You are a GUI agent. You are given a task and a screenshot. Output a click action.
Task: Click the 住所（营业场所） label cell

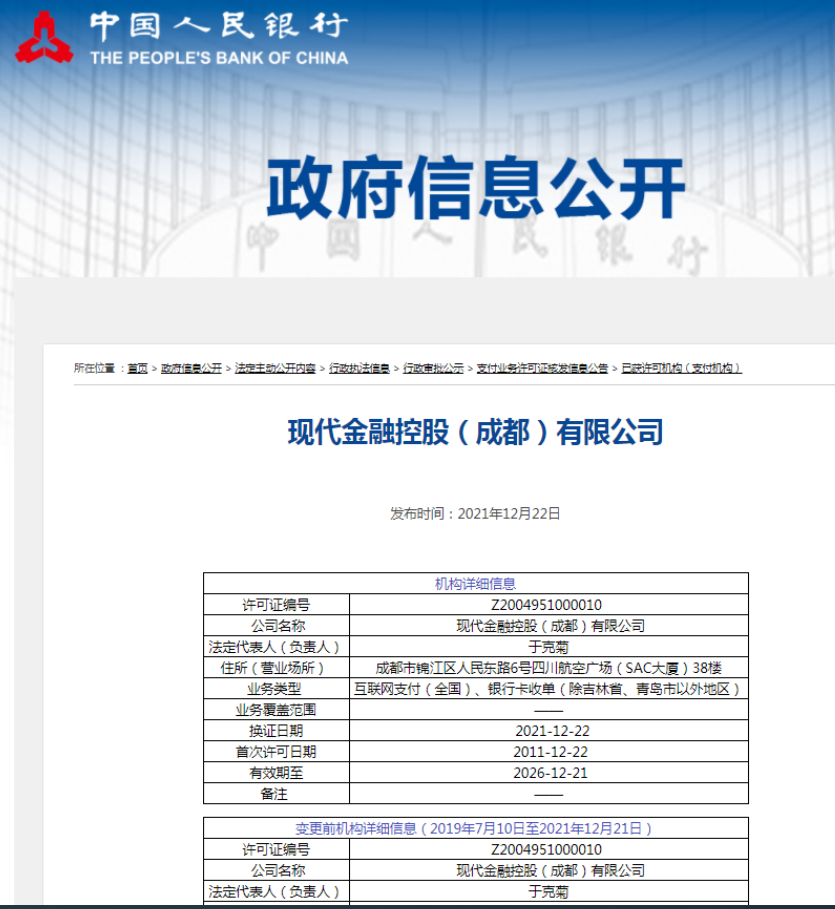(277, 668)
